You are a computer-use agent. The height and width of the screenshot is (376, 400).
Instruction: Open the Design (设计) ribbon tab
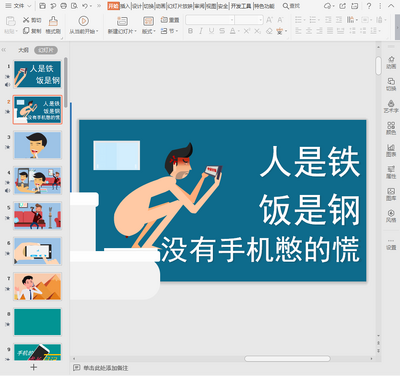point(137,6)
